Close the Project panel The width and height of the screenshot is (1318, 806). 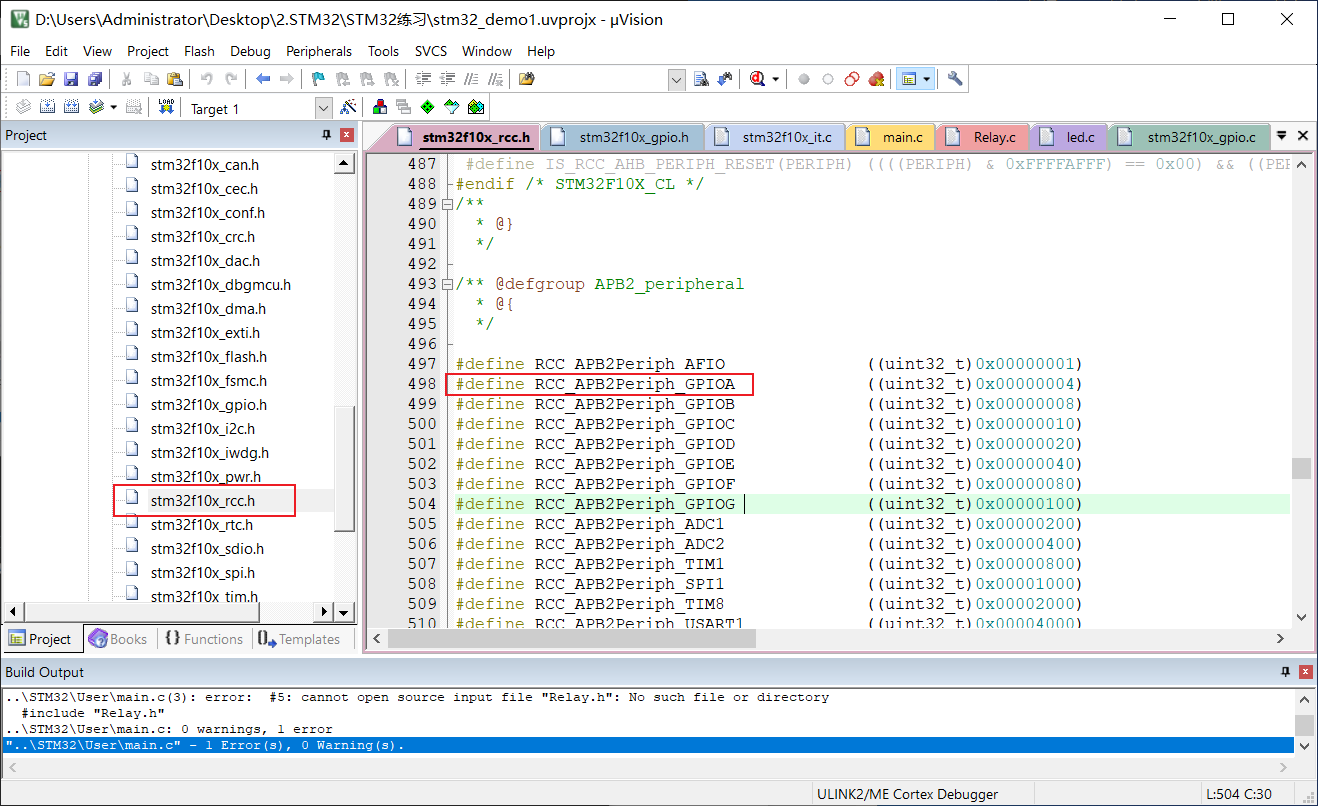coord(346,135)
